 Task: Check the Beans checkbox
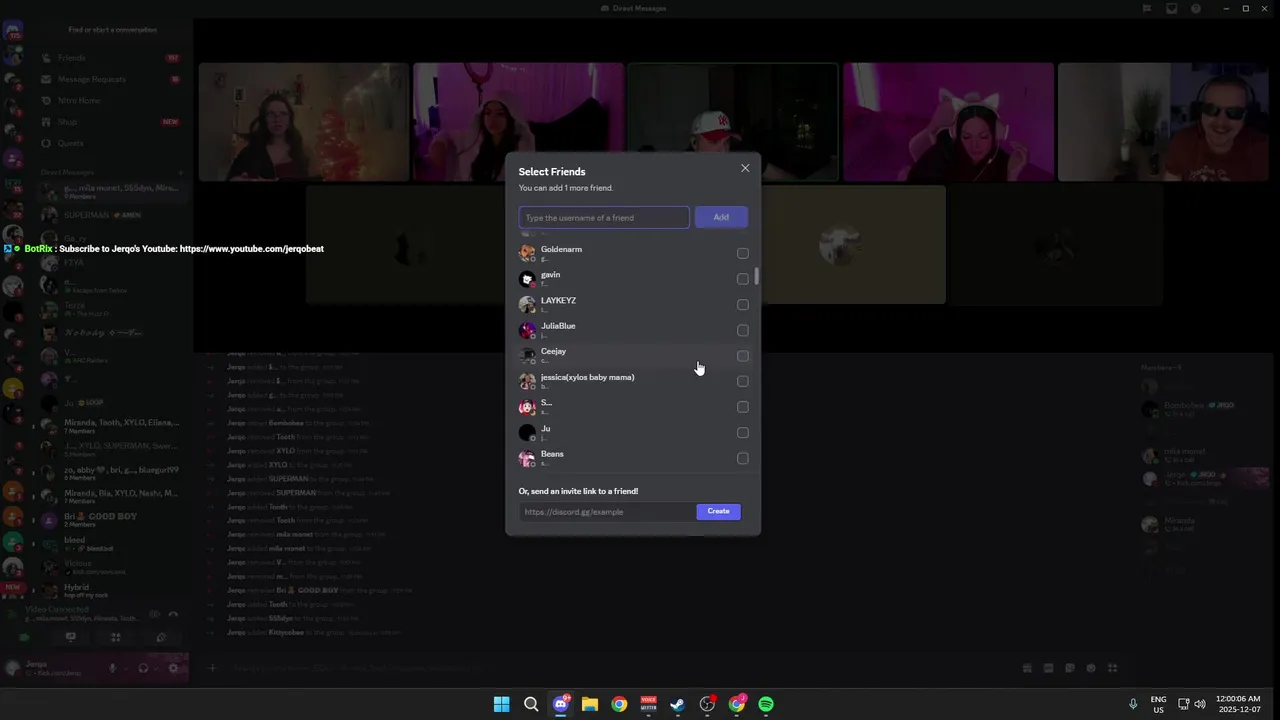pos(742,459)
